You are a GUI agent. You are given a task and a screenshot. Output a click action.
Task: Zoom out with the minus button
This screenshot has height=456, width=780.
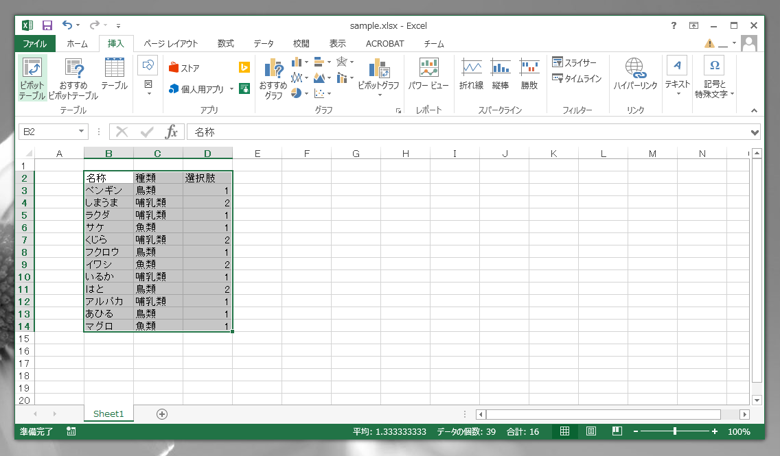[636, 431]
